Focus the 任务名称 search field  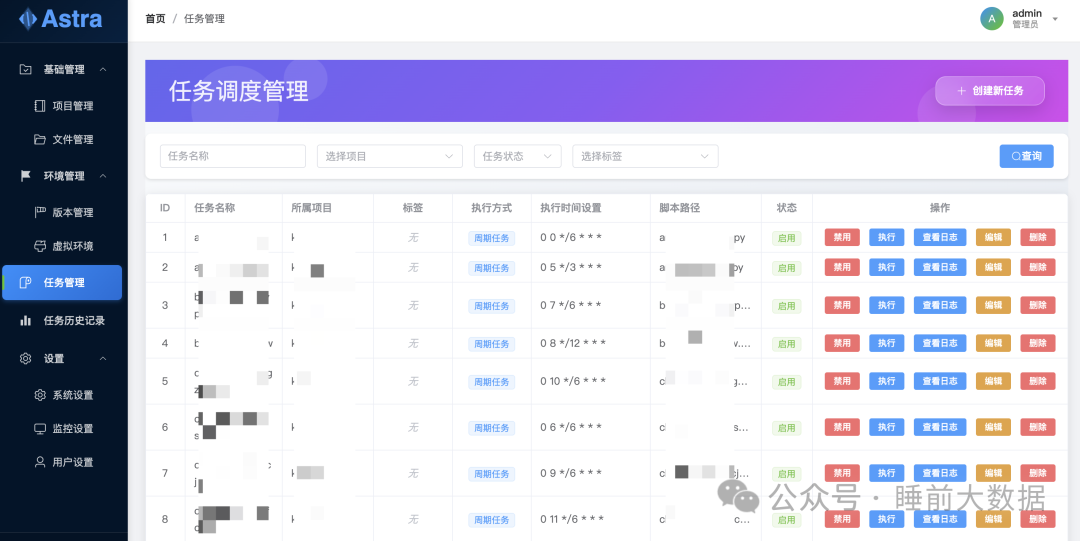233,156
